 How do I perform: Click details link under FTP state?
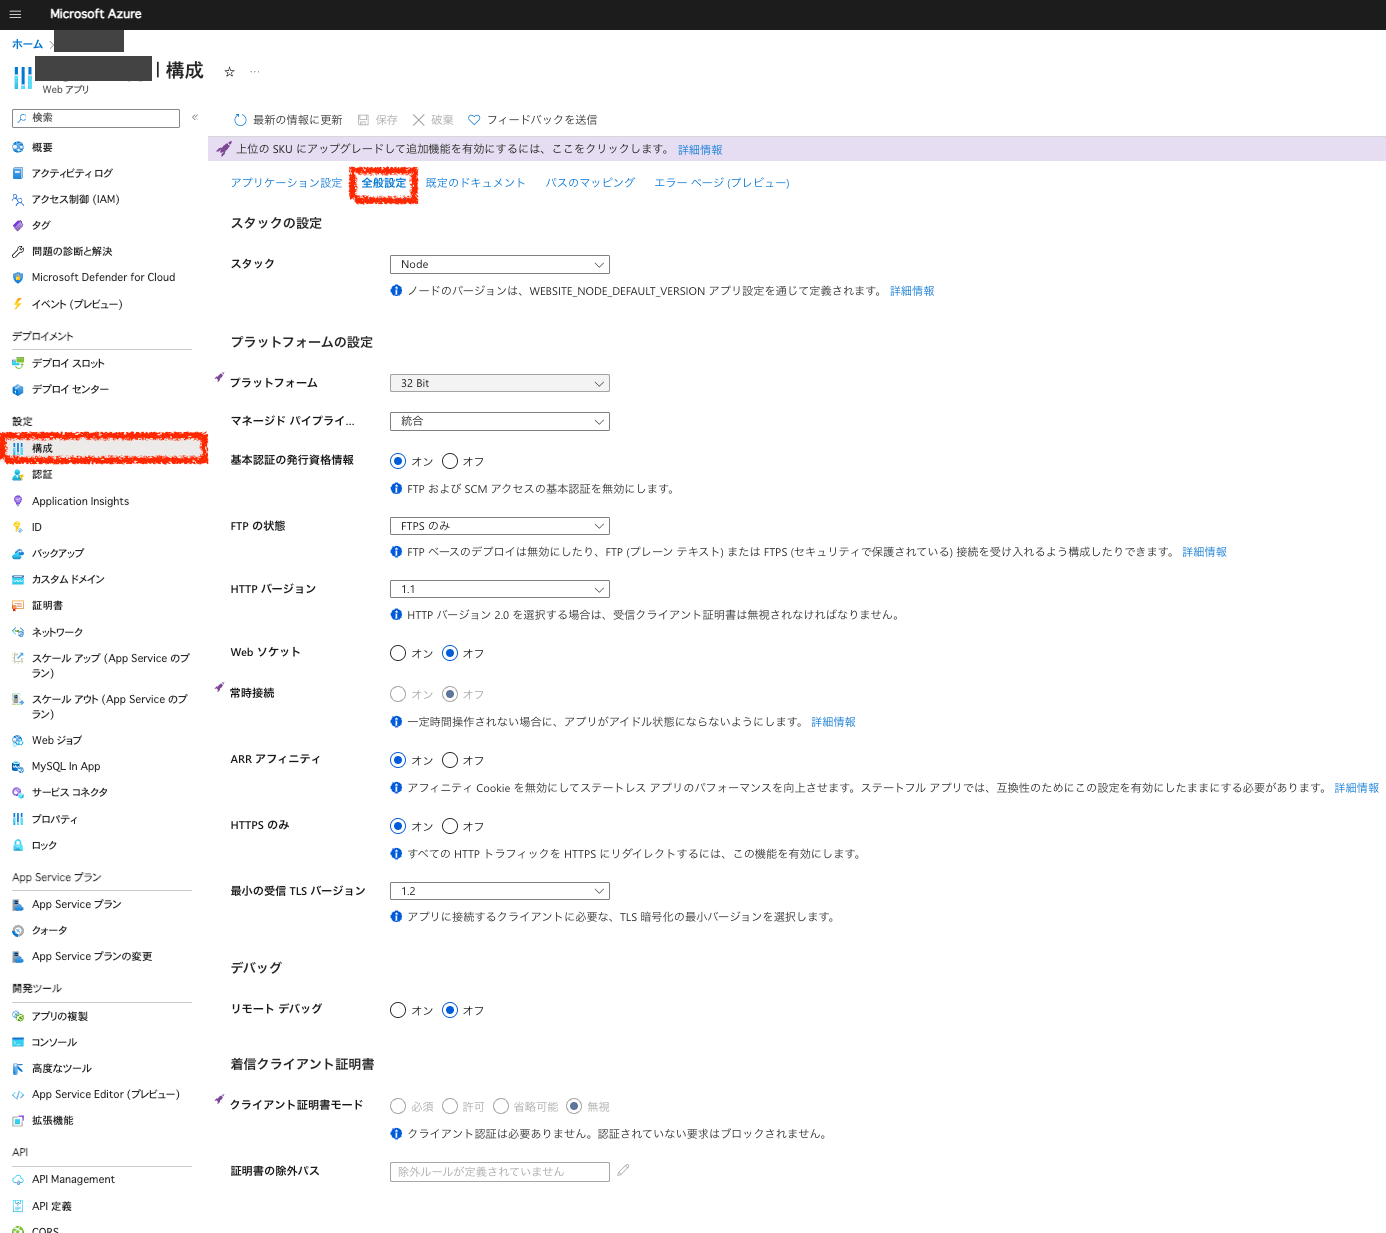click(x=1204, y=552)
